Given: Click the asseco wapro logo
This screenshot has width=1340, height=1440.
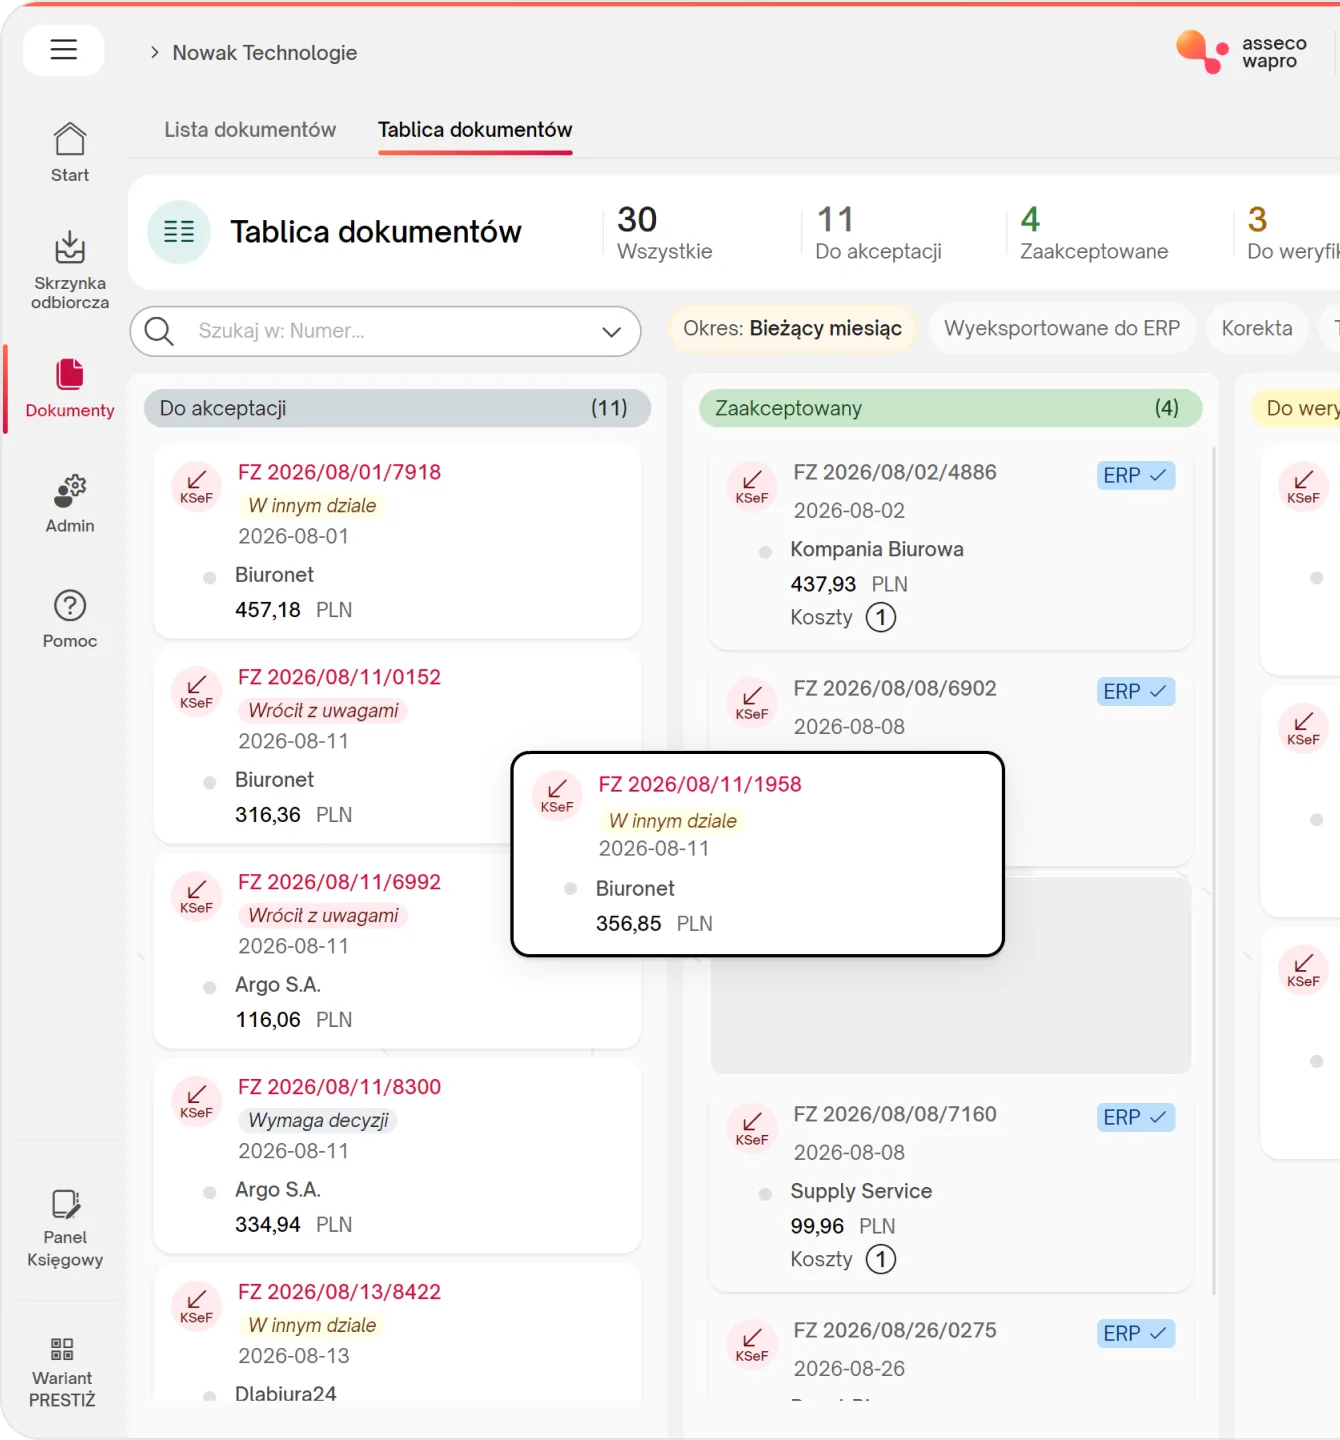Looking at the screenshot, I should pyautogui.click(x=1242, y=52).
